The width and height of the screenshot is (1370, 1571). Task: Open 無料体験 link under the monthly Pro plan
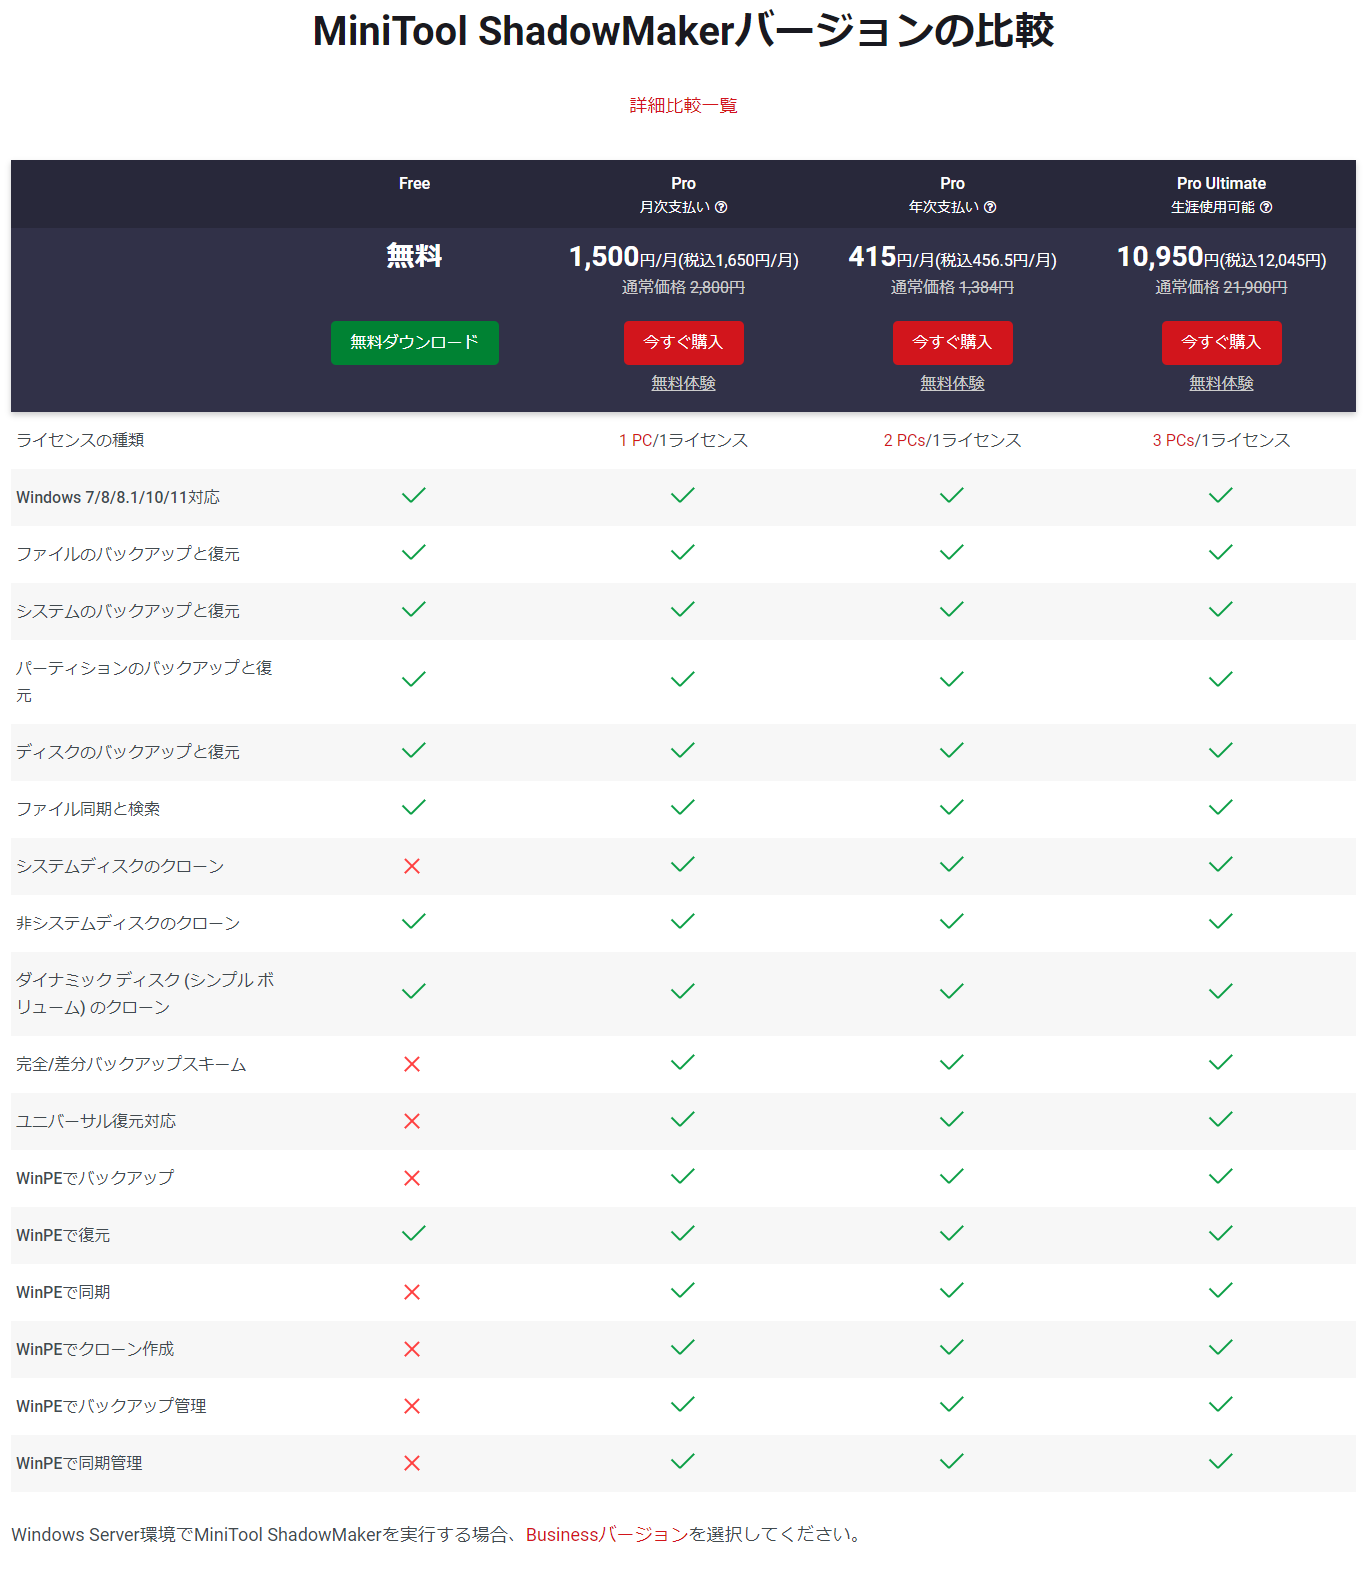coord(683,383)
